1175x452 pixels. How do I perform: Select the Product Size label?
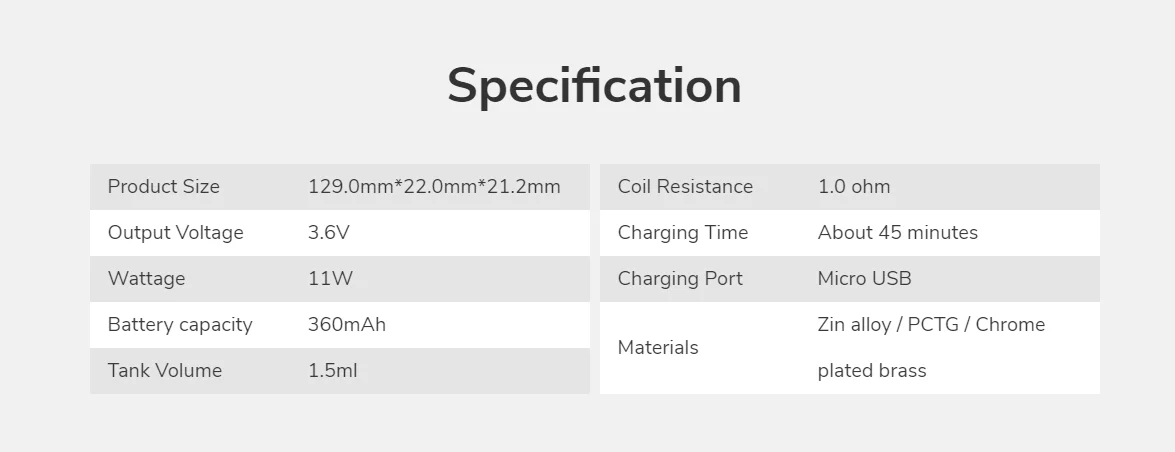coord(163,187)
